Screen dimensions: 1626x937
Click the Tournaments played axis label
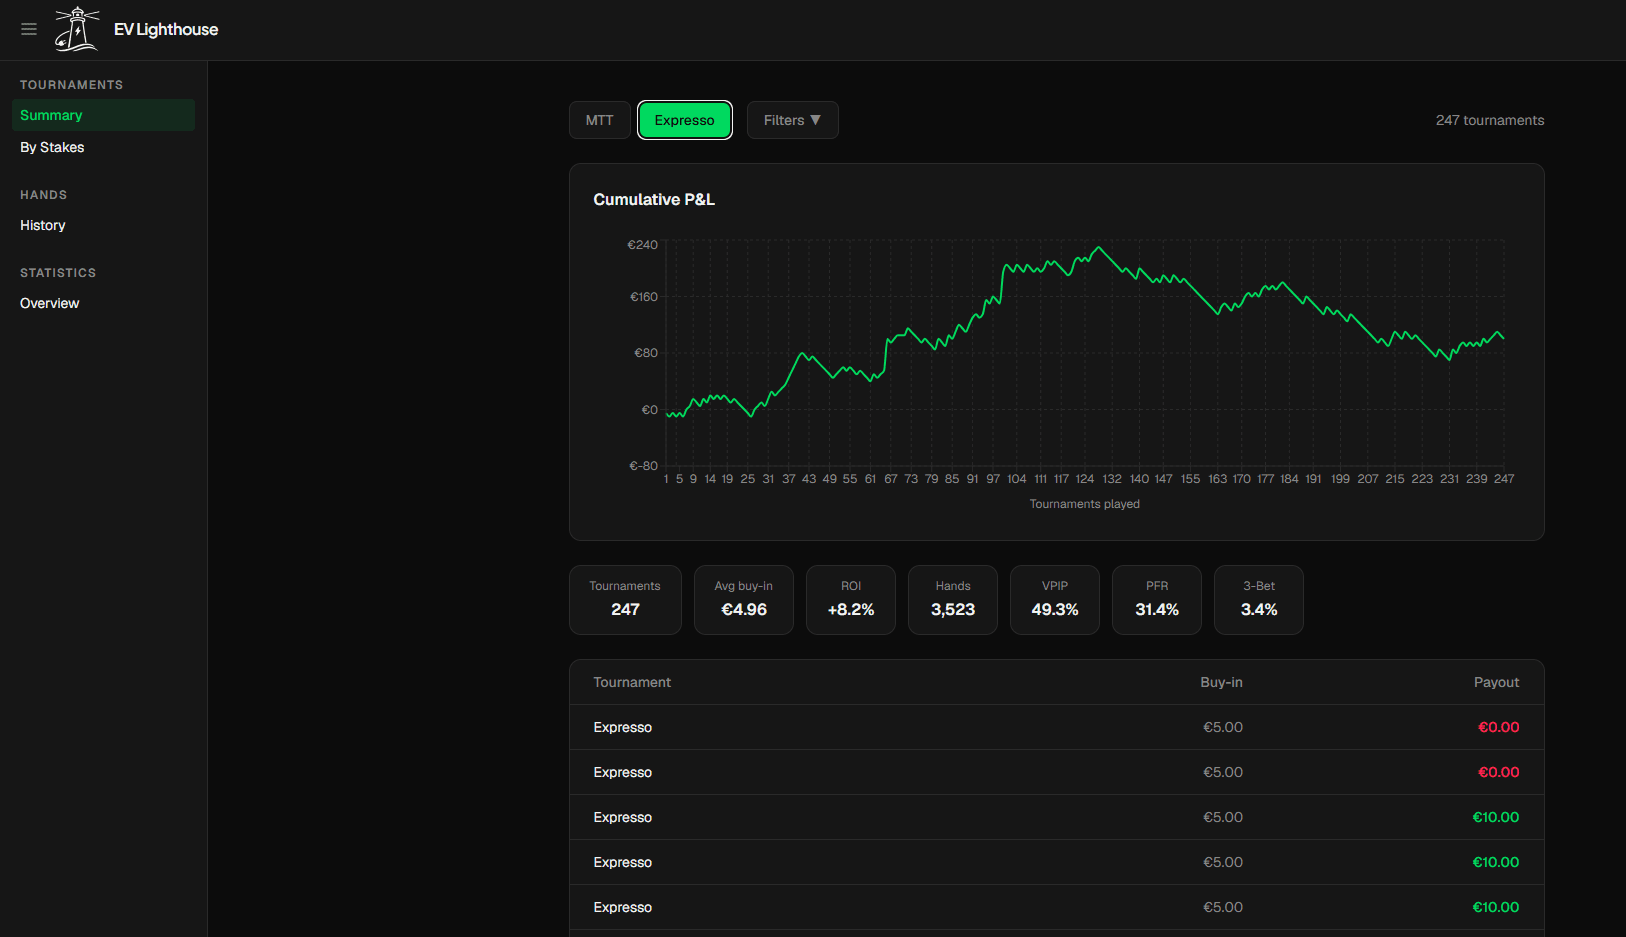click(x=1084, y=504)
